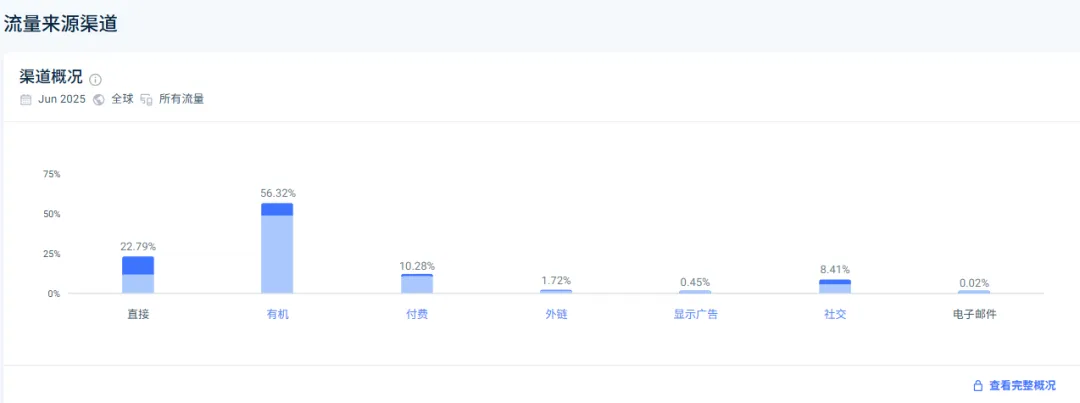This screenshot has width=1080, height=403.
Task: Click the 10.28% value label
Action: click(417, 266)
